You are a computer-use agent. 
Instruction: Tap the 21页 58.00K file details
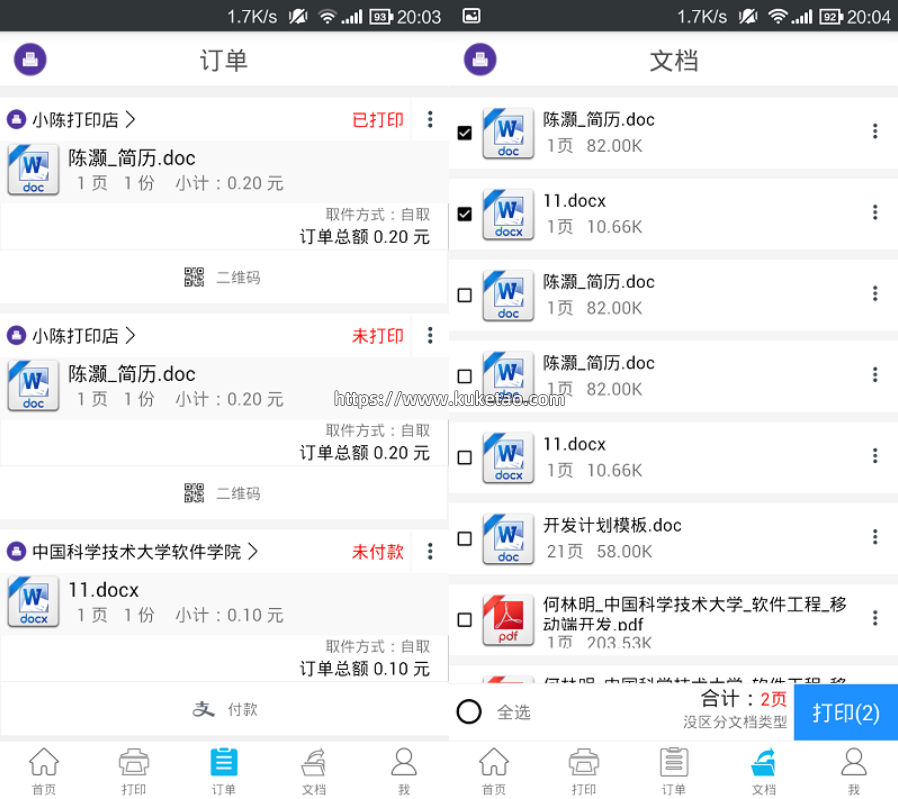click(x=599, y=551)
